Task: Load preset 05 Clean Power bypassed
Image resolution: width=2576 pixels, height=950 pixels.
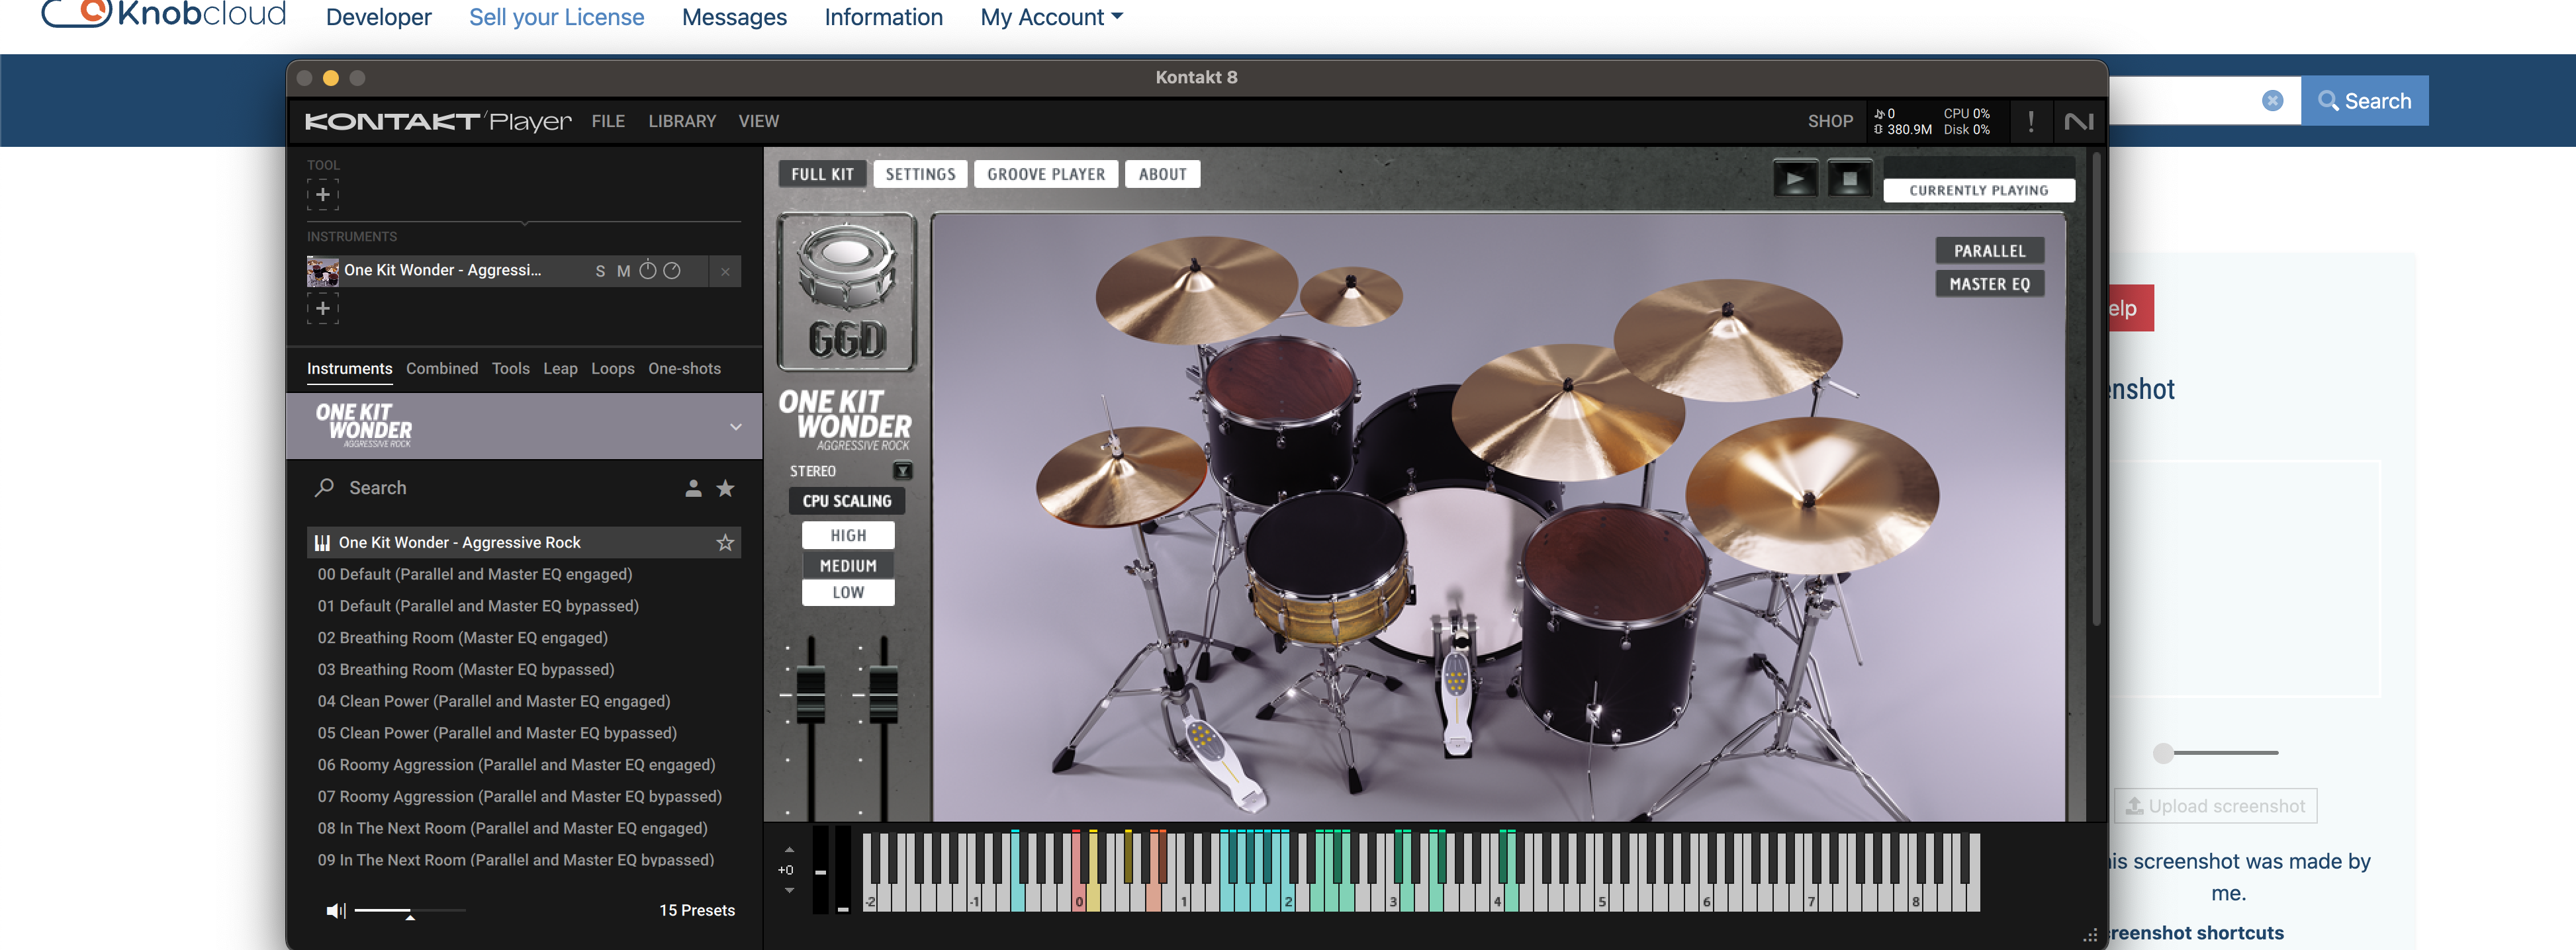Action: pyautogui.click(x=497, y=734)
